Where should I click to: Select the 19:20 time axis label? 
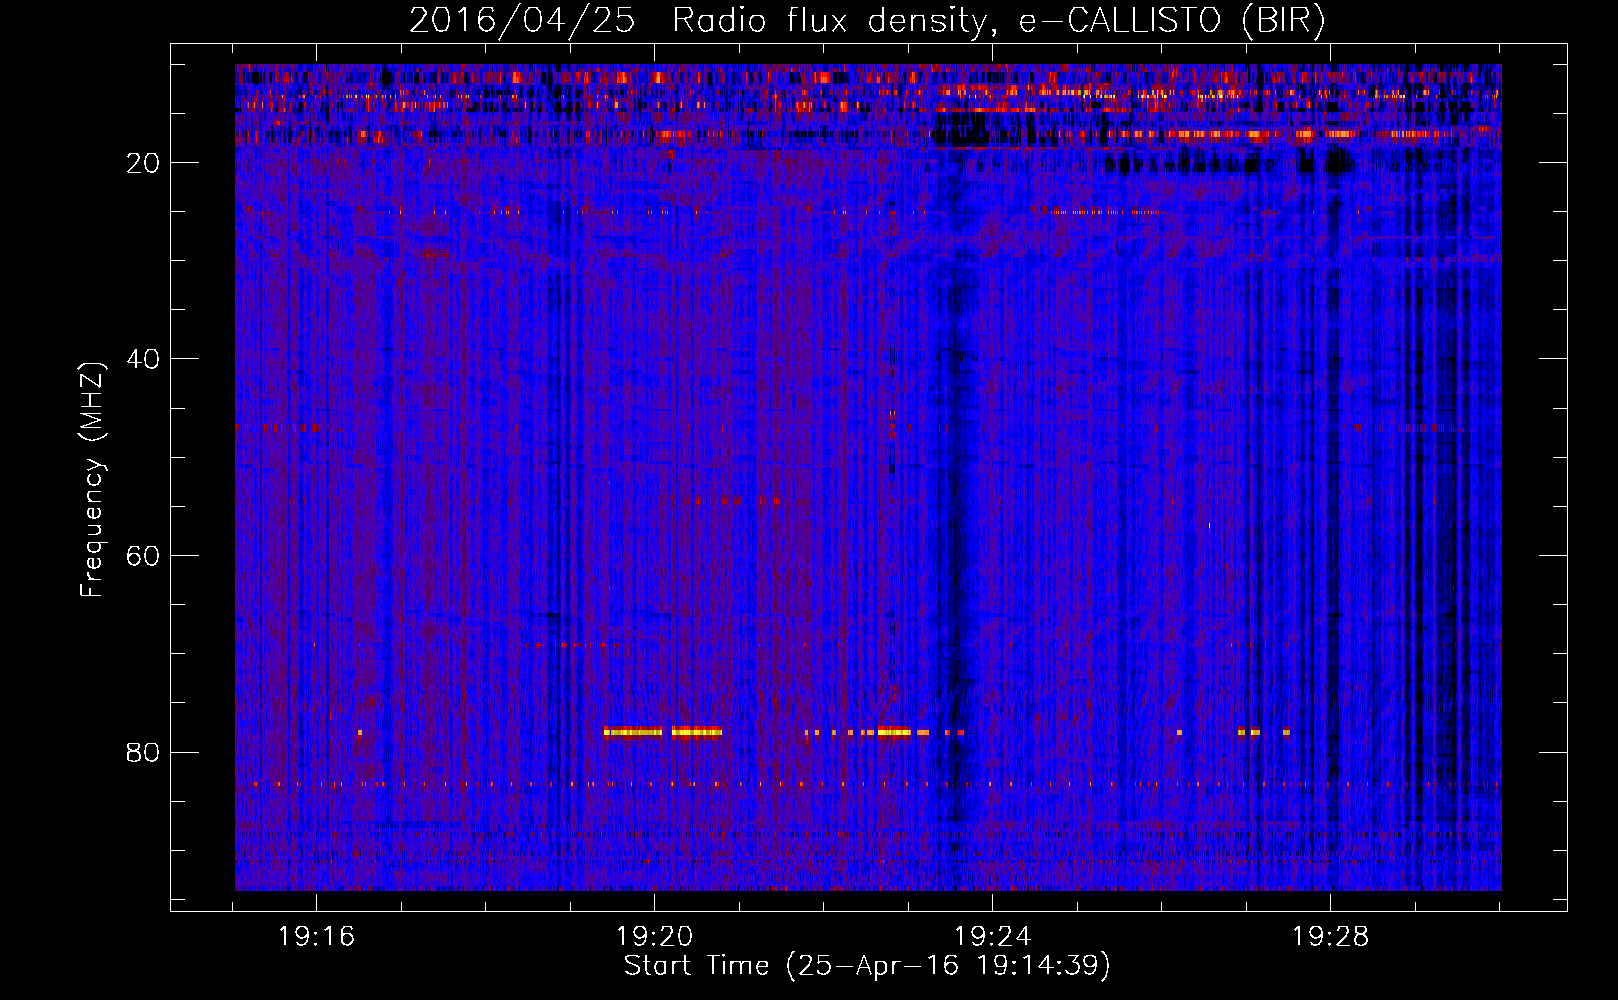click(654, 937)
